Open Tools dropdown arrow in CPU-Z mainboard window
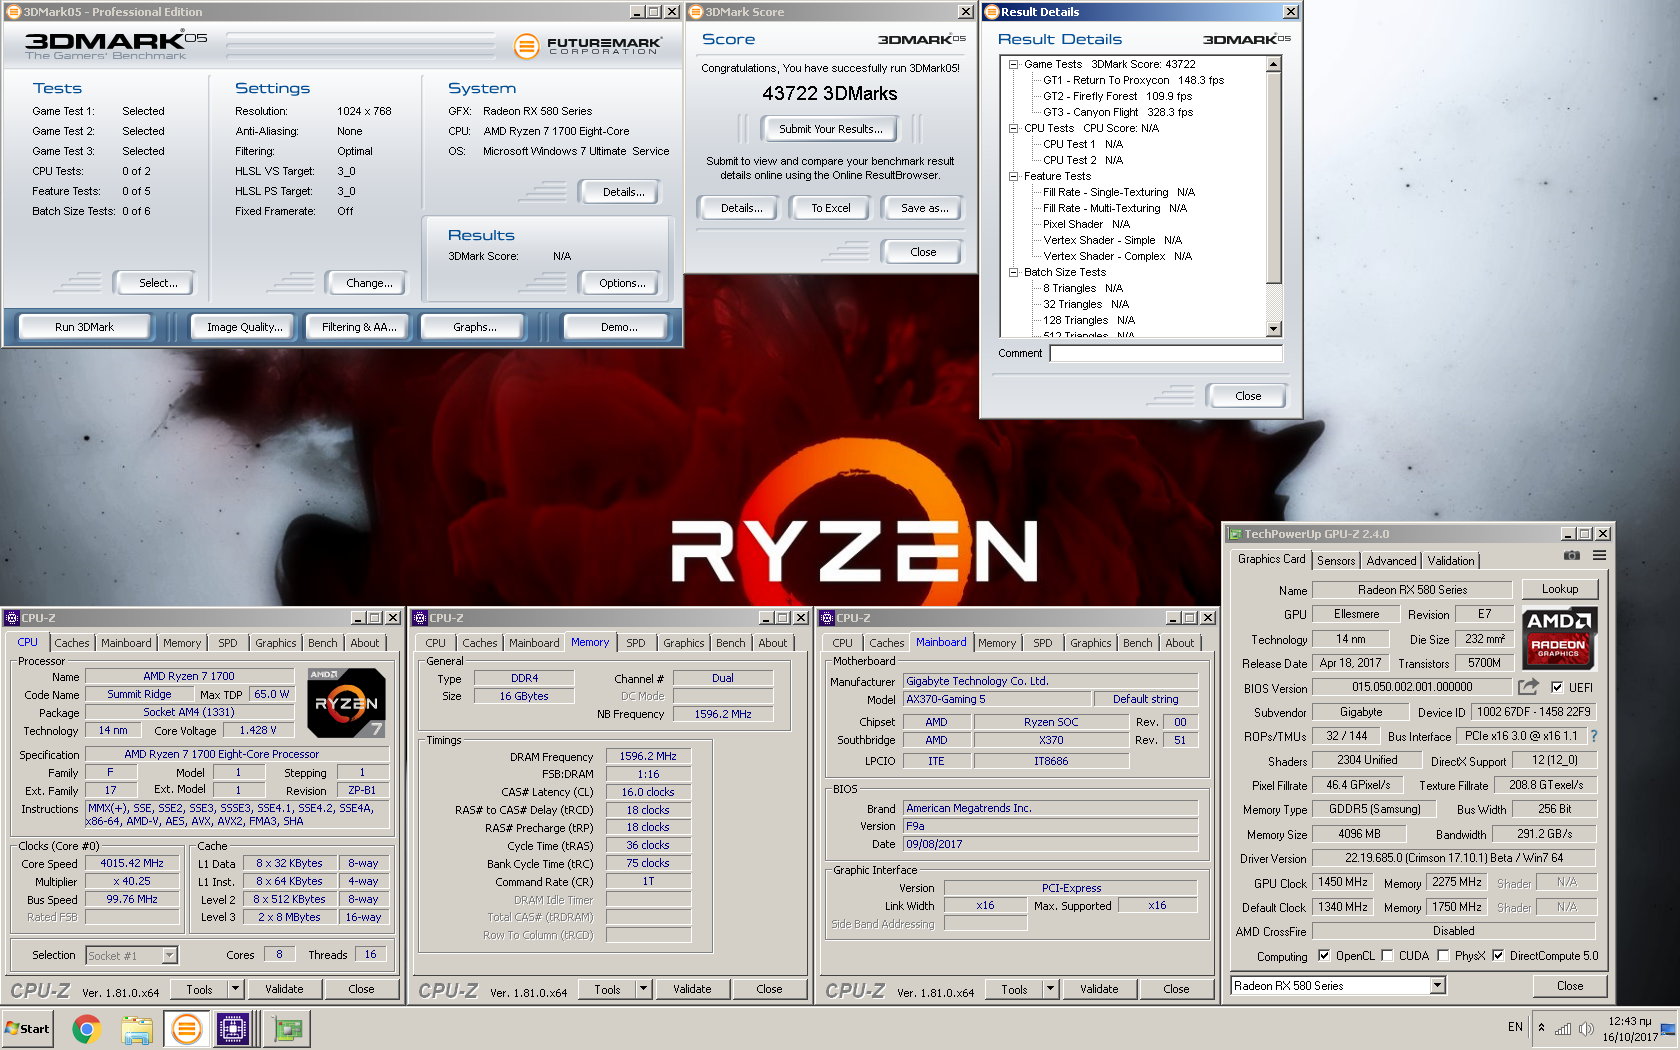This screenshot has height=1050, width=1680. click(x=1050, y=989)
